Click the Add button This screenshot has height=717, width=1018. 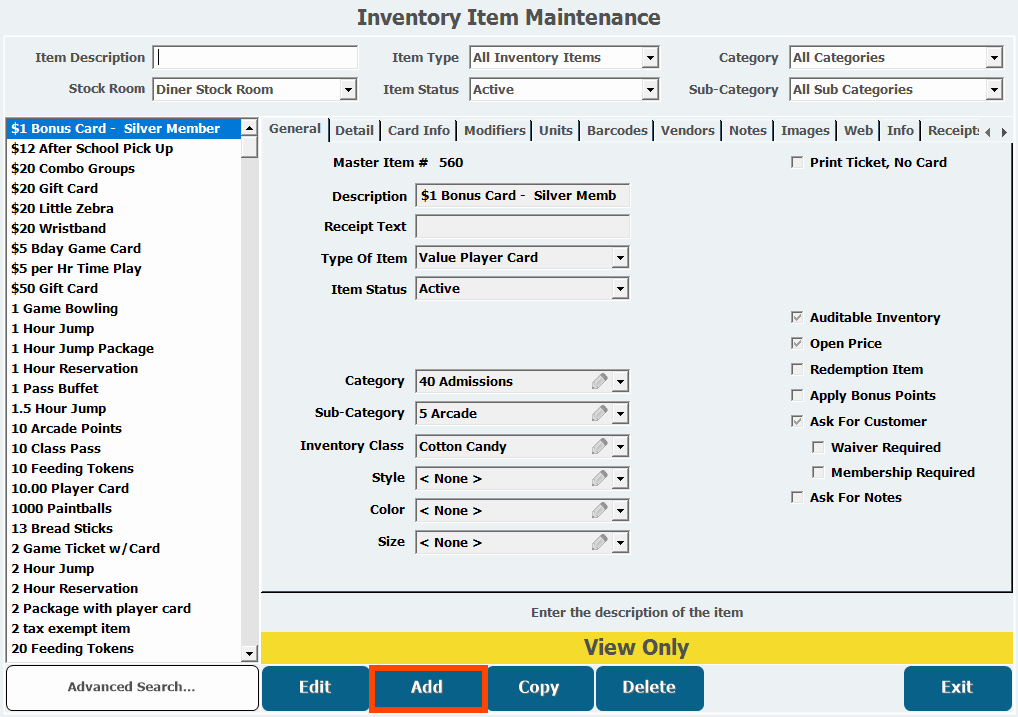427,688
